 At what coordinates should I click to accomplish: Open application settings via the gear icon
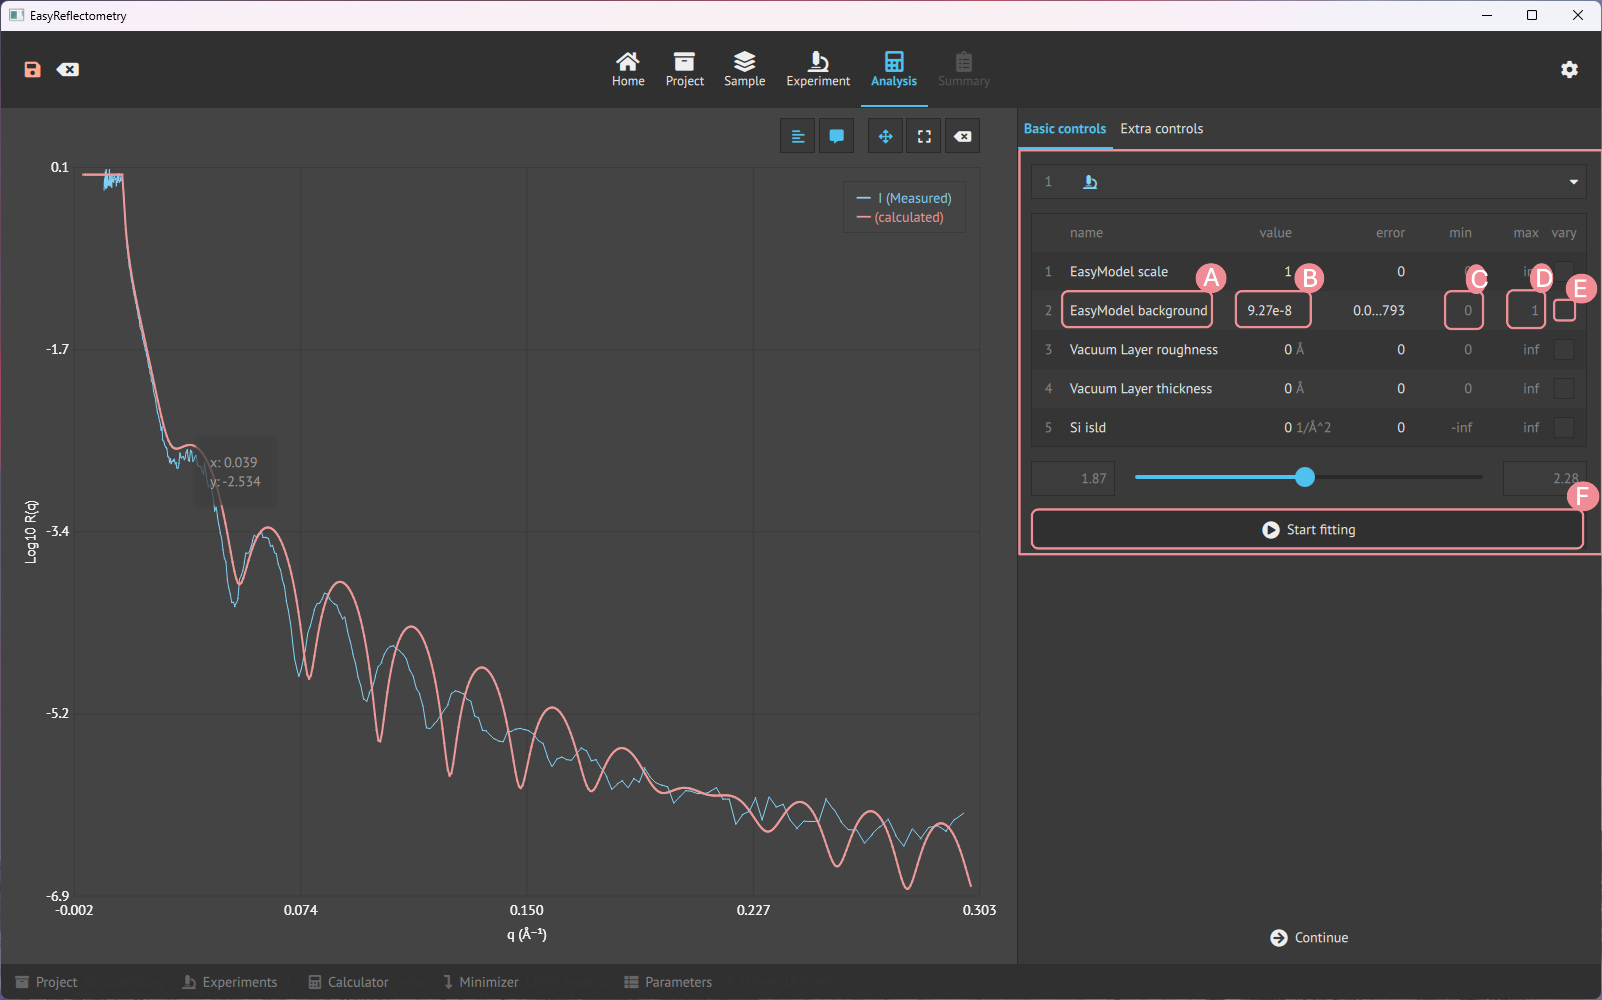tap(1569, 69)
